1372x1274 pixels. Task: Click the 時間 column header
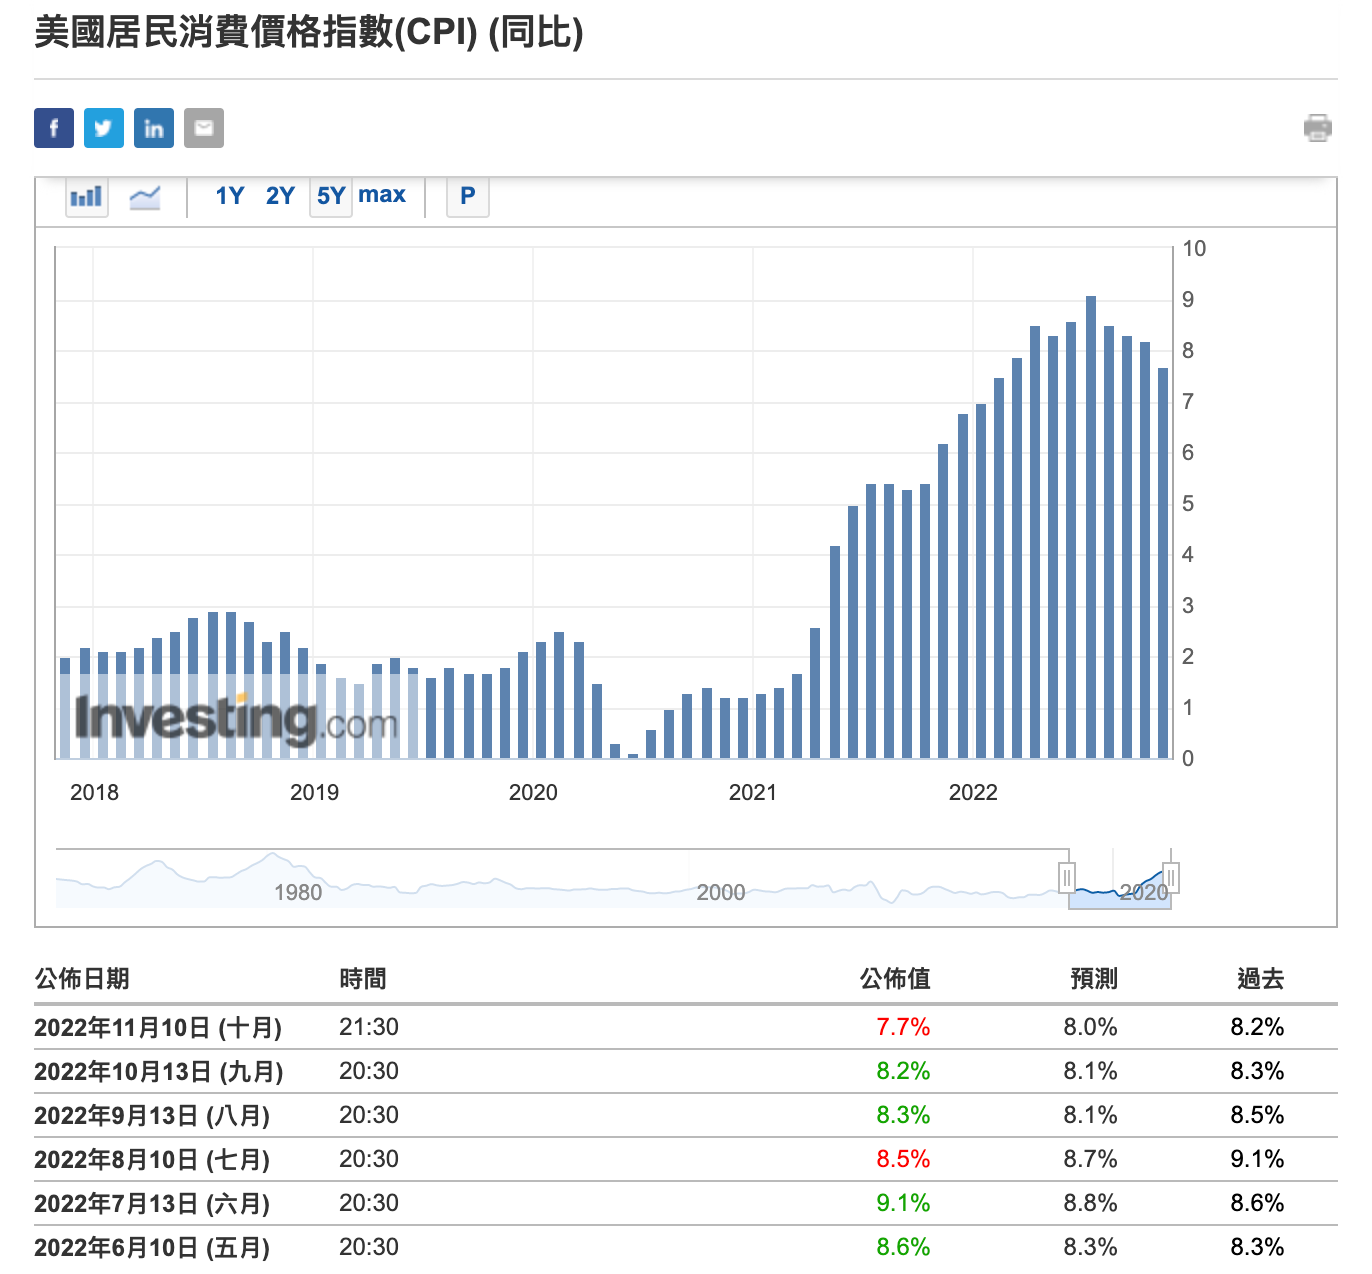(x=363, y=978)
